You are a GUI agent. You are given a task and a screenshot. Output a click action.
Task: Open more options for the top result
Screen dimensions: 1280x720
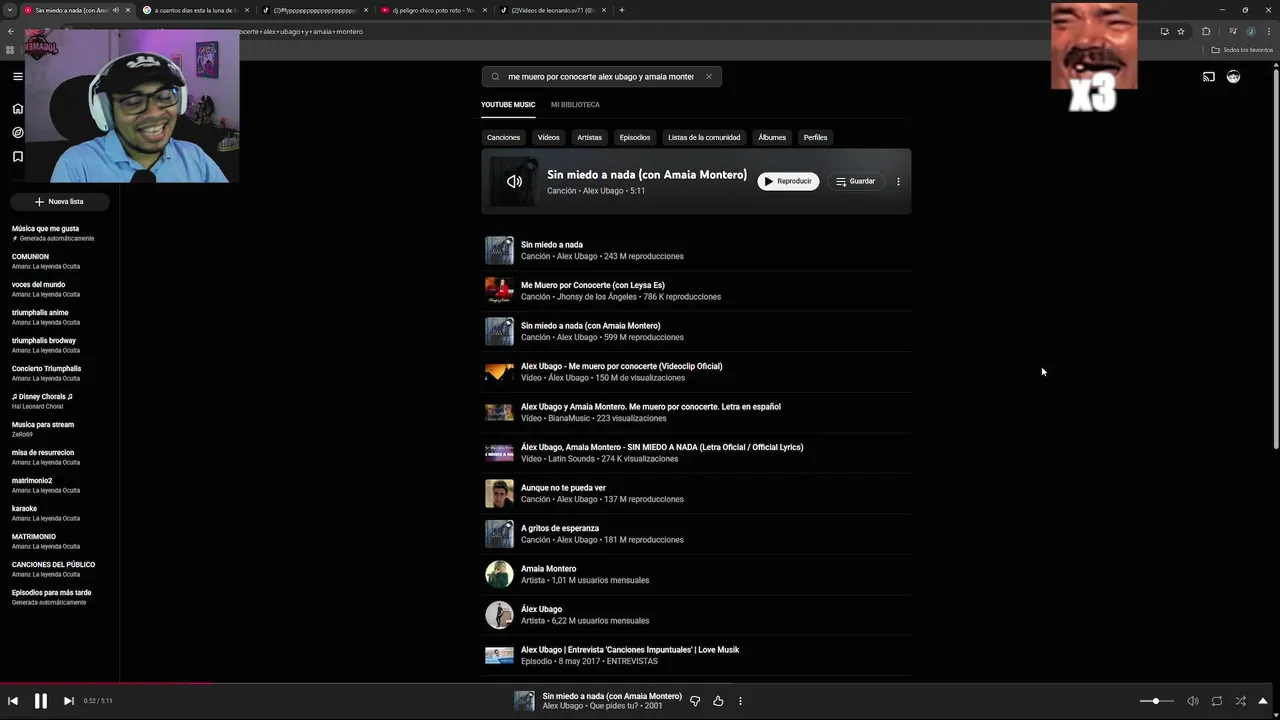coord(898,181)
